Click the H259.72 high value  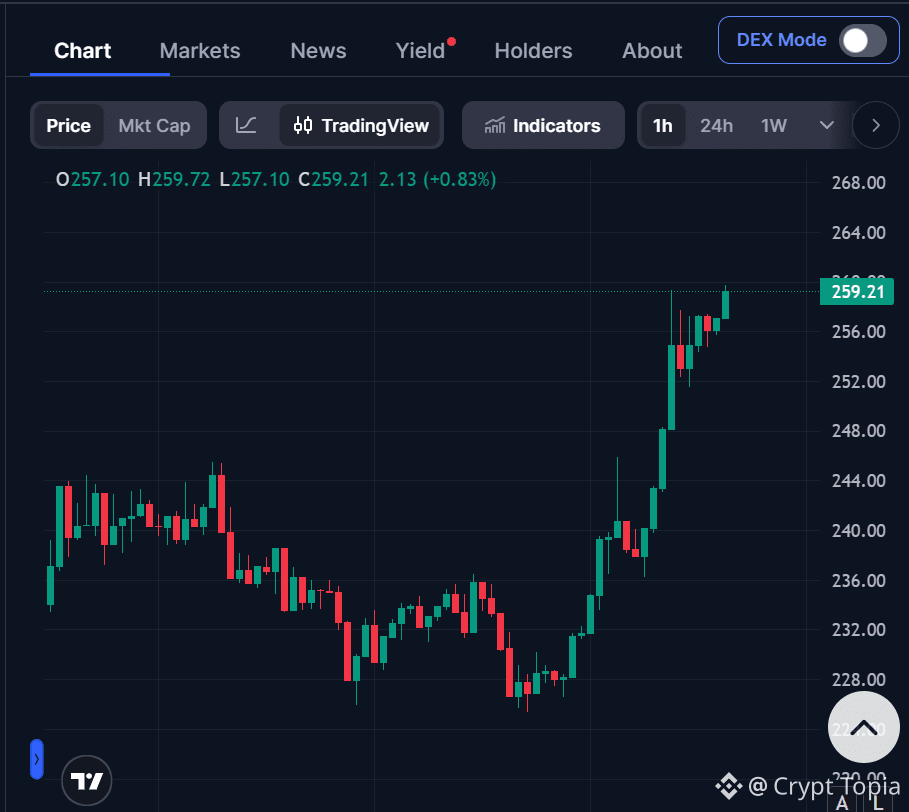click(x=174, y=180)
